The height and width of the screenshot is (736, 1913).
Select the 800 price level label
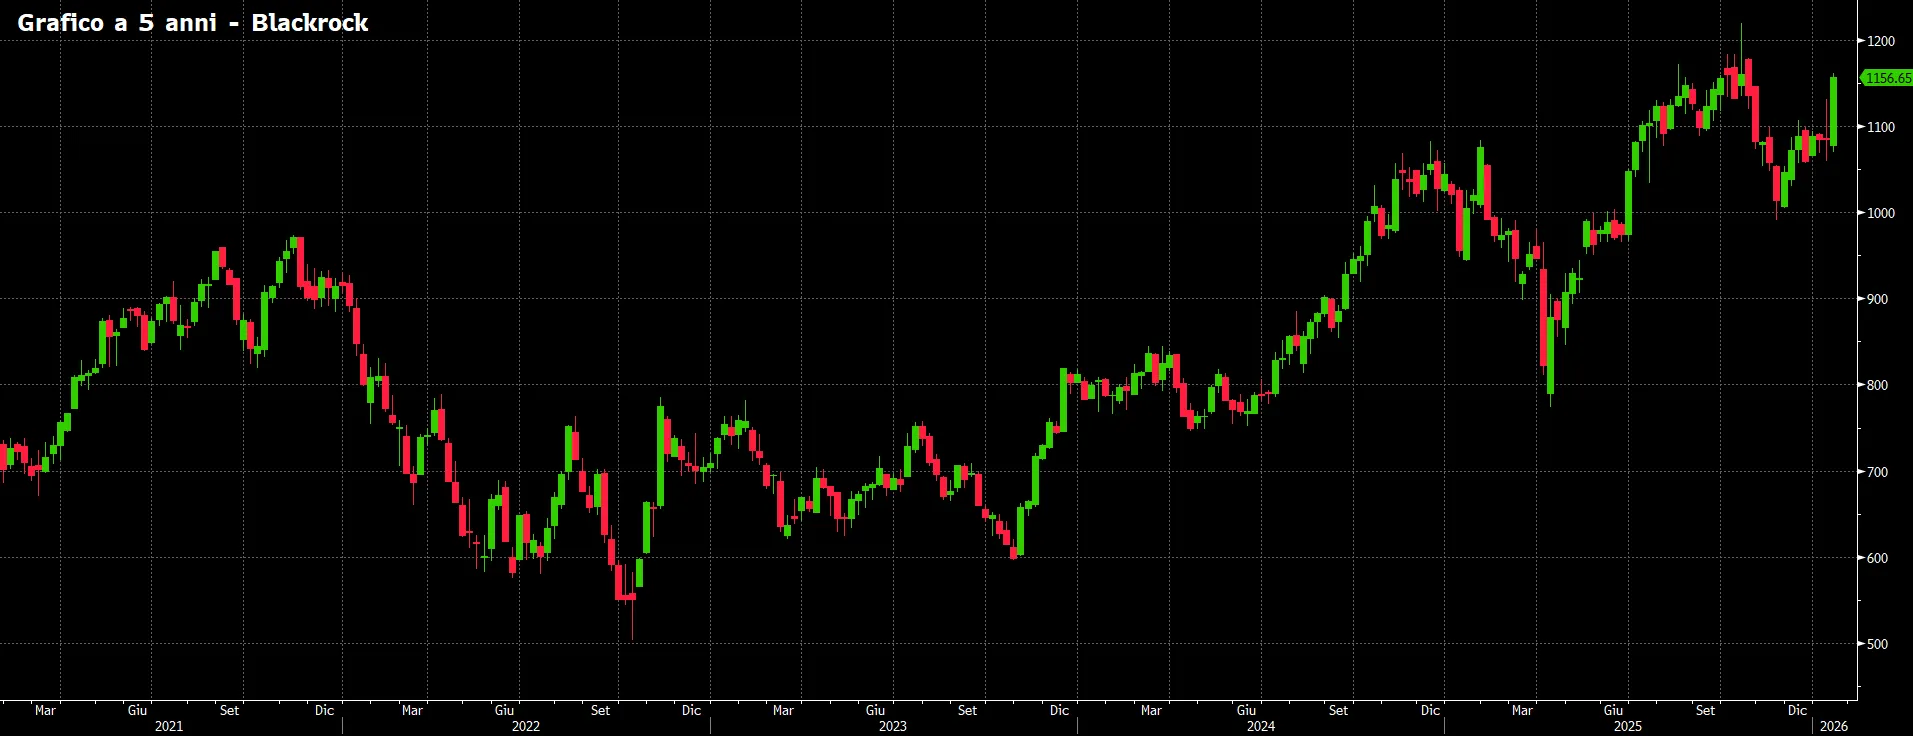(x=1877, y=385)
